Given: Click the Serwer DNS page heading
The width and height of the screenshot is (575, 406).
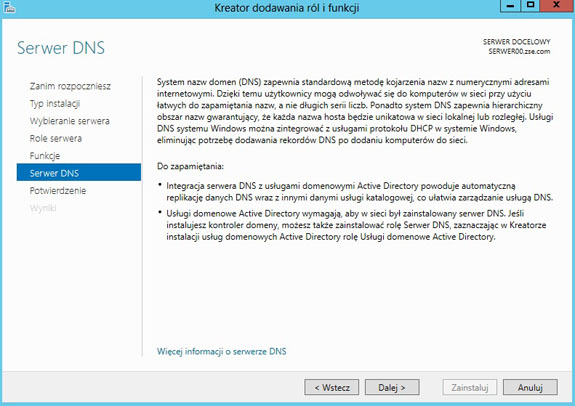Looking at the screenshot, I should point(61,48).
